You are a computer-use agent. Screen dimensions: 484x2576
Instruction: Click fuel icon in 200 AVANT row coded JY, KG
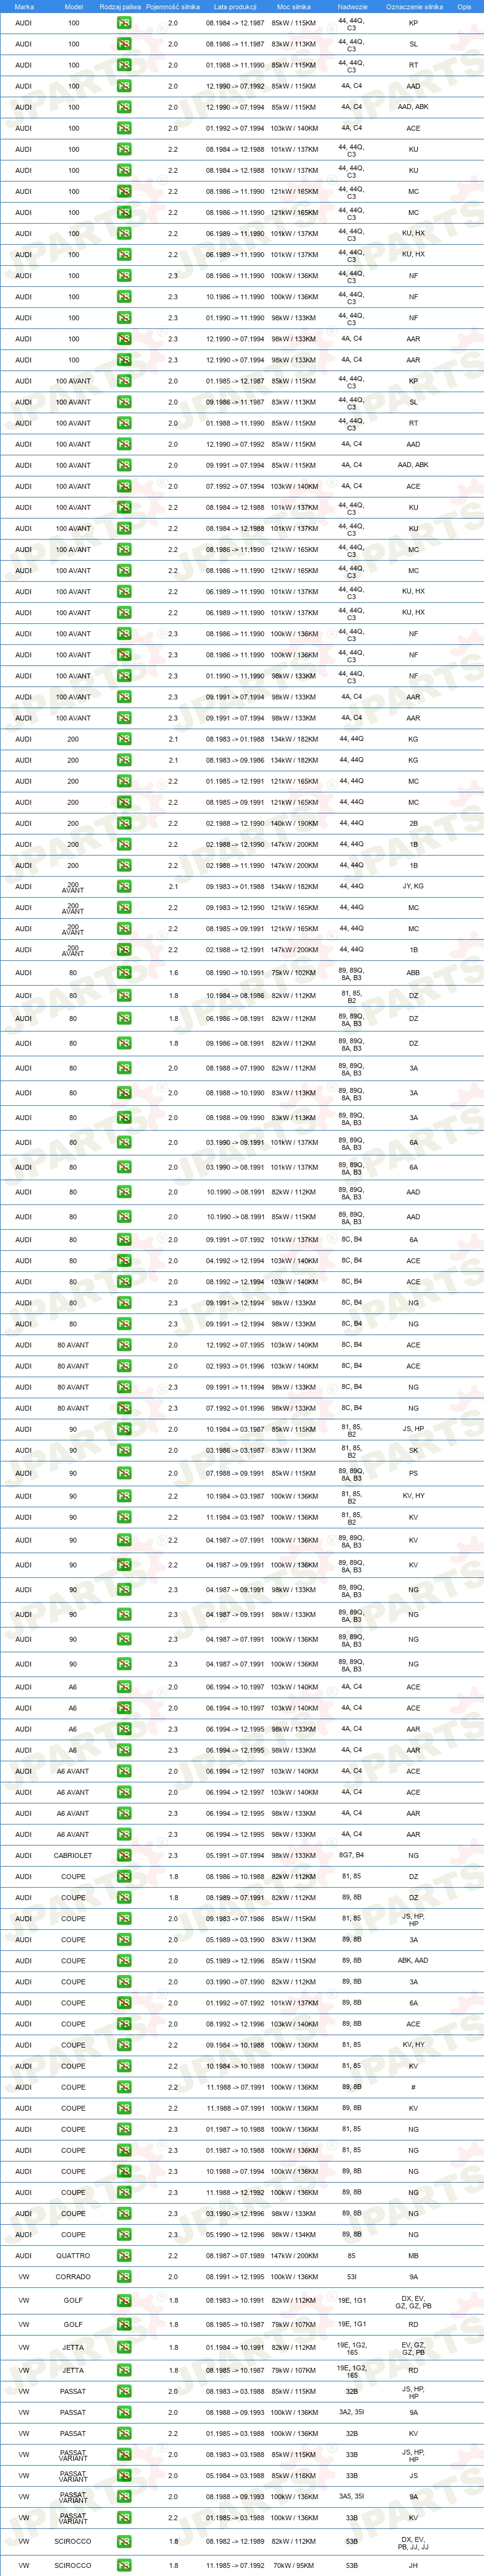[x=124, y=886]
